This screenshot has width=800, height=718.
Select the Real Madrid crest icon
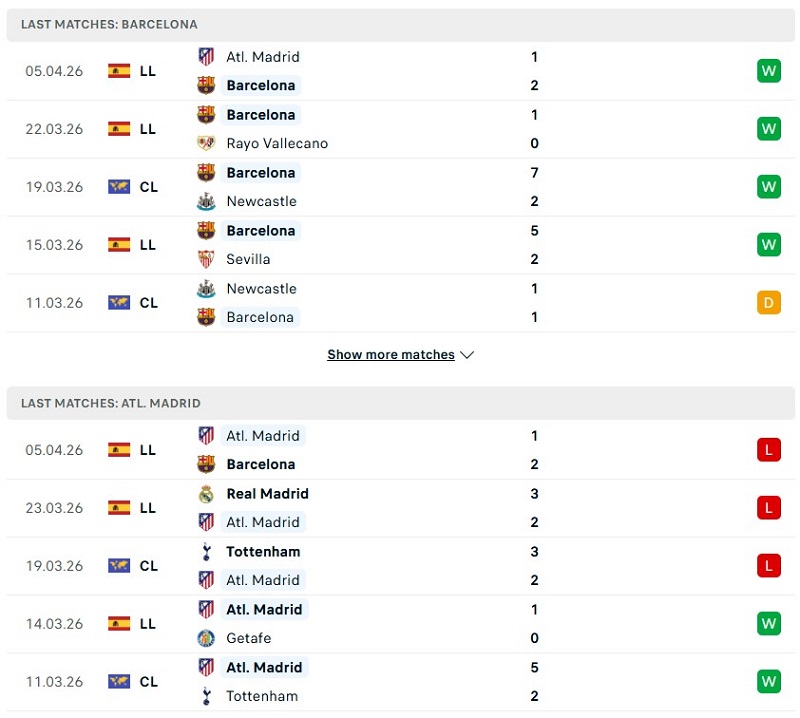click(x=205, y=494)
